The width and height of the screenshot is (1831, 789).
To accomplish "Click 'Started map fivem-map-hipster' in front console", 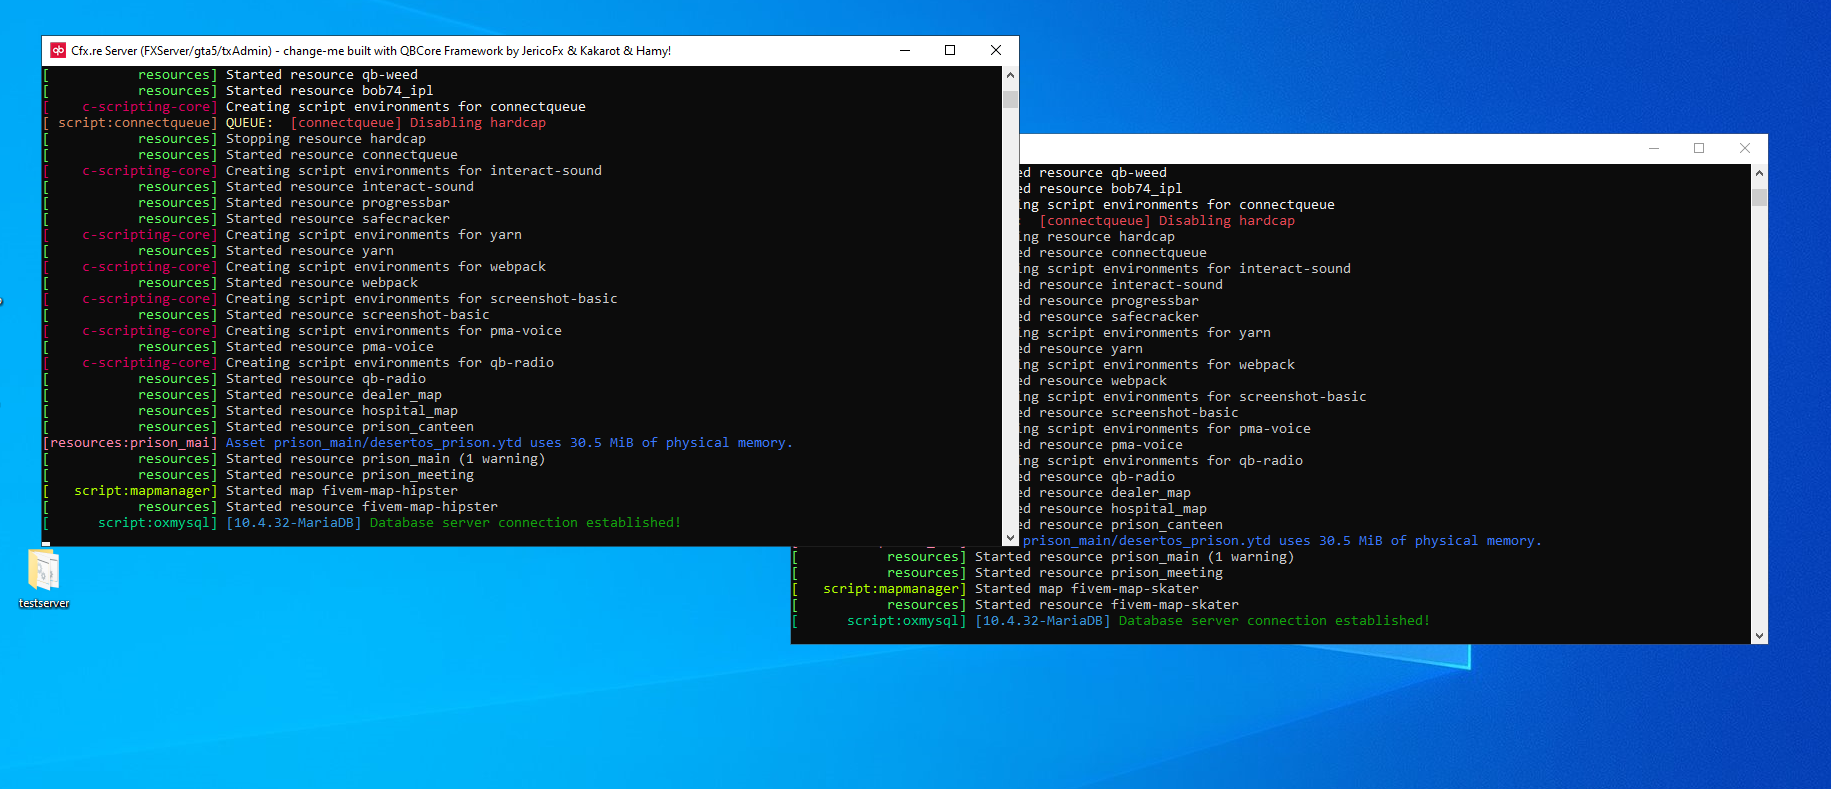I will tap(342, 491).
